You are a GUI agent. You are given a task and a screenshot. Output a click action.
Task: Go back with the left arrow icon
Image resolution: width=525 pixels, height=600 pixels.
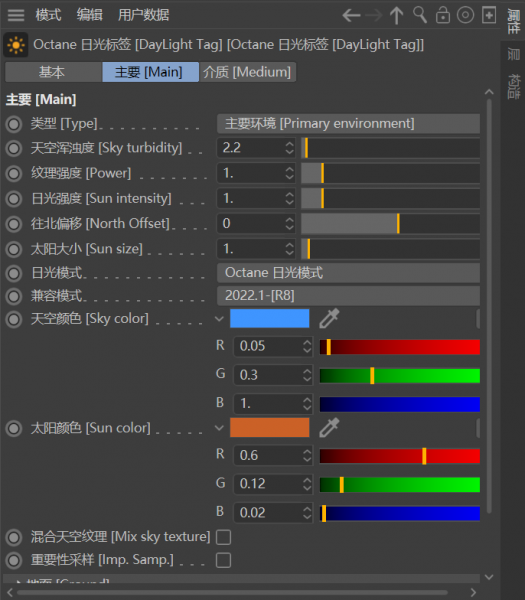351,16
